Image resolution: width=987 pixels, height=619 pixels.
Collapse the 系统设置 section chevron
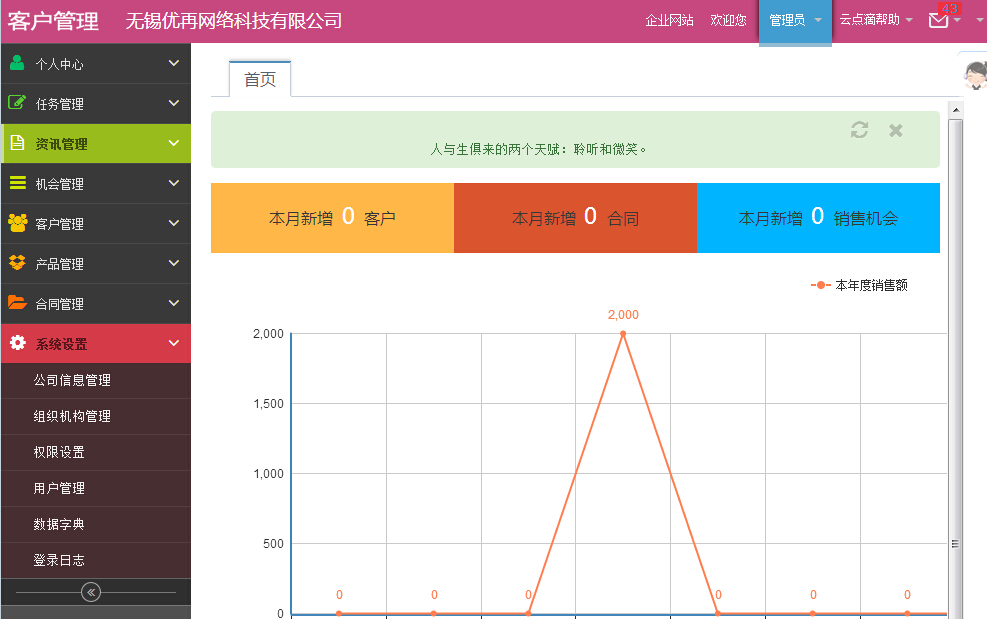[x=174, y=343]
